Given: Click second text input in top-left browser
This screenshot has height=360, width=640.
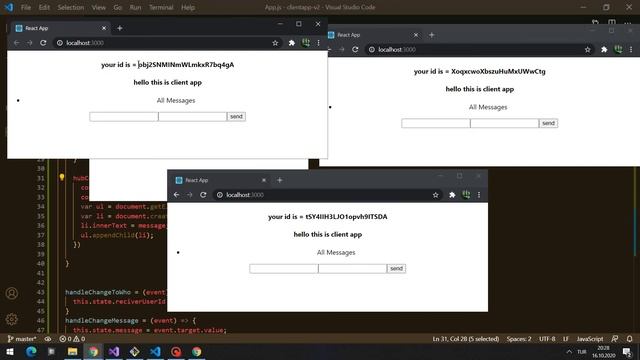Looking at the screenshot, I should (x=192, y=117).
